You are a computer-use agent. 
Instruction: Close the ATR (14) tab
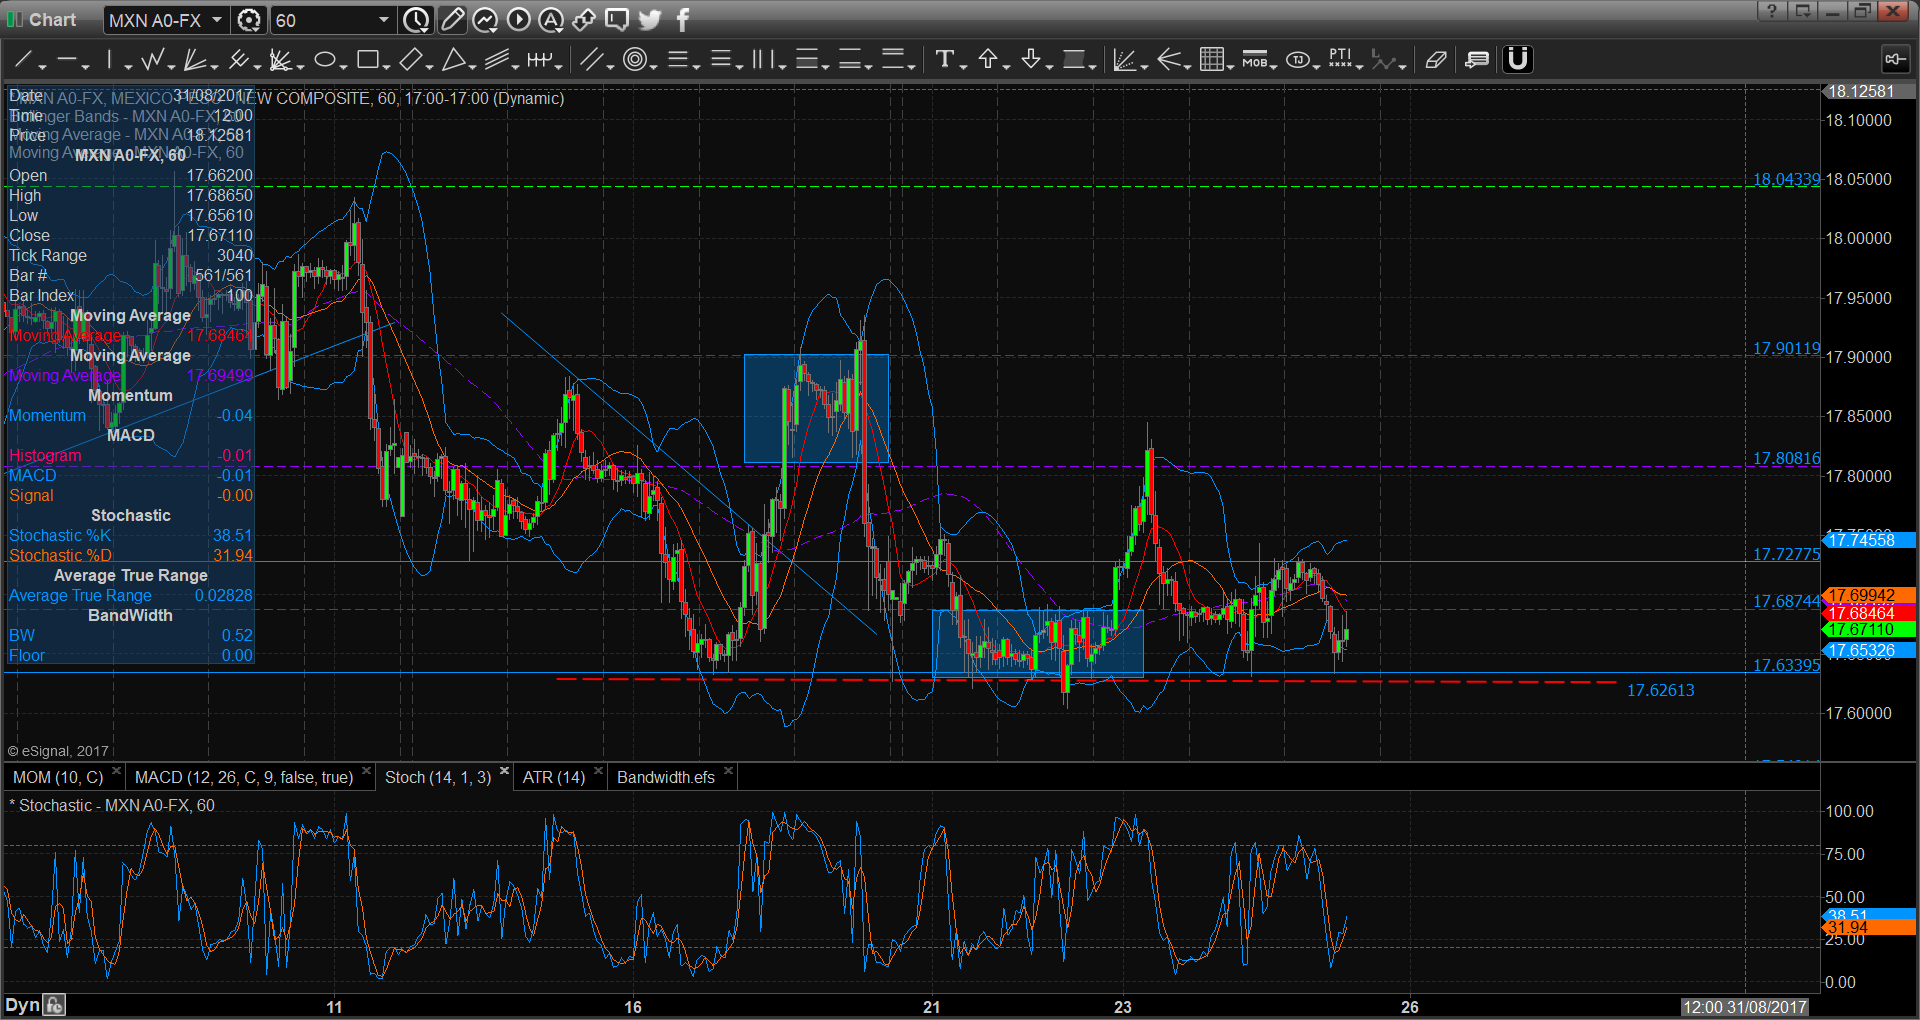click(599, 771)
